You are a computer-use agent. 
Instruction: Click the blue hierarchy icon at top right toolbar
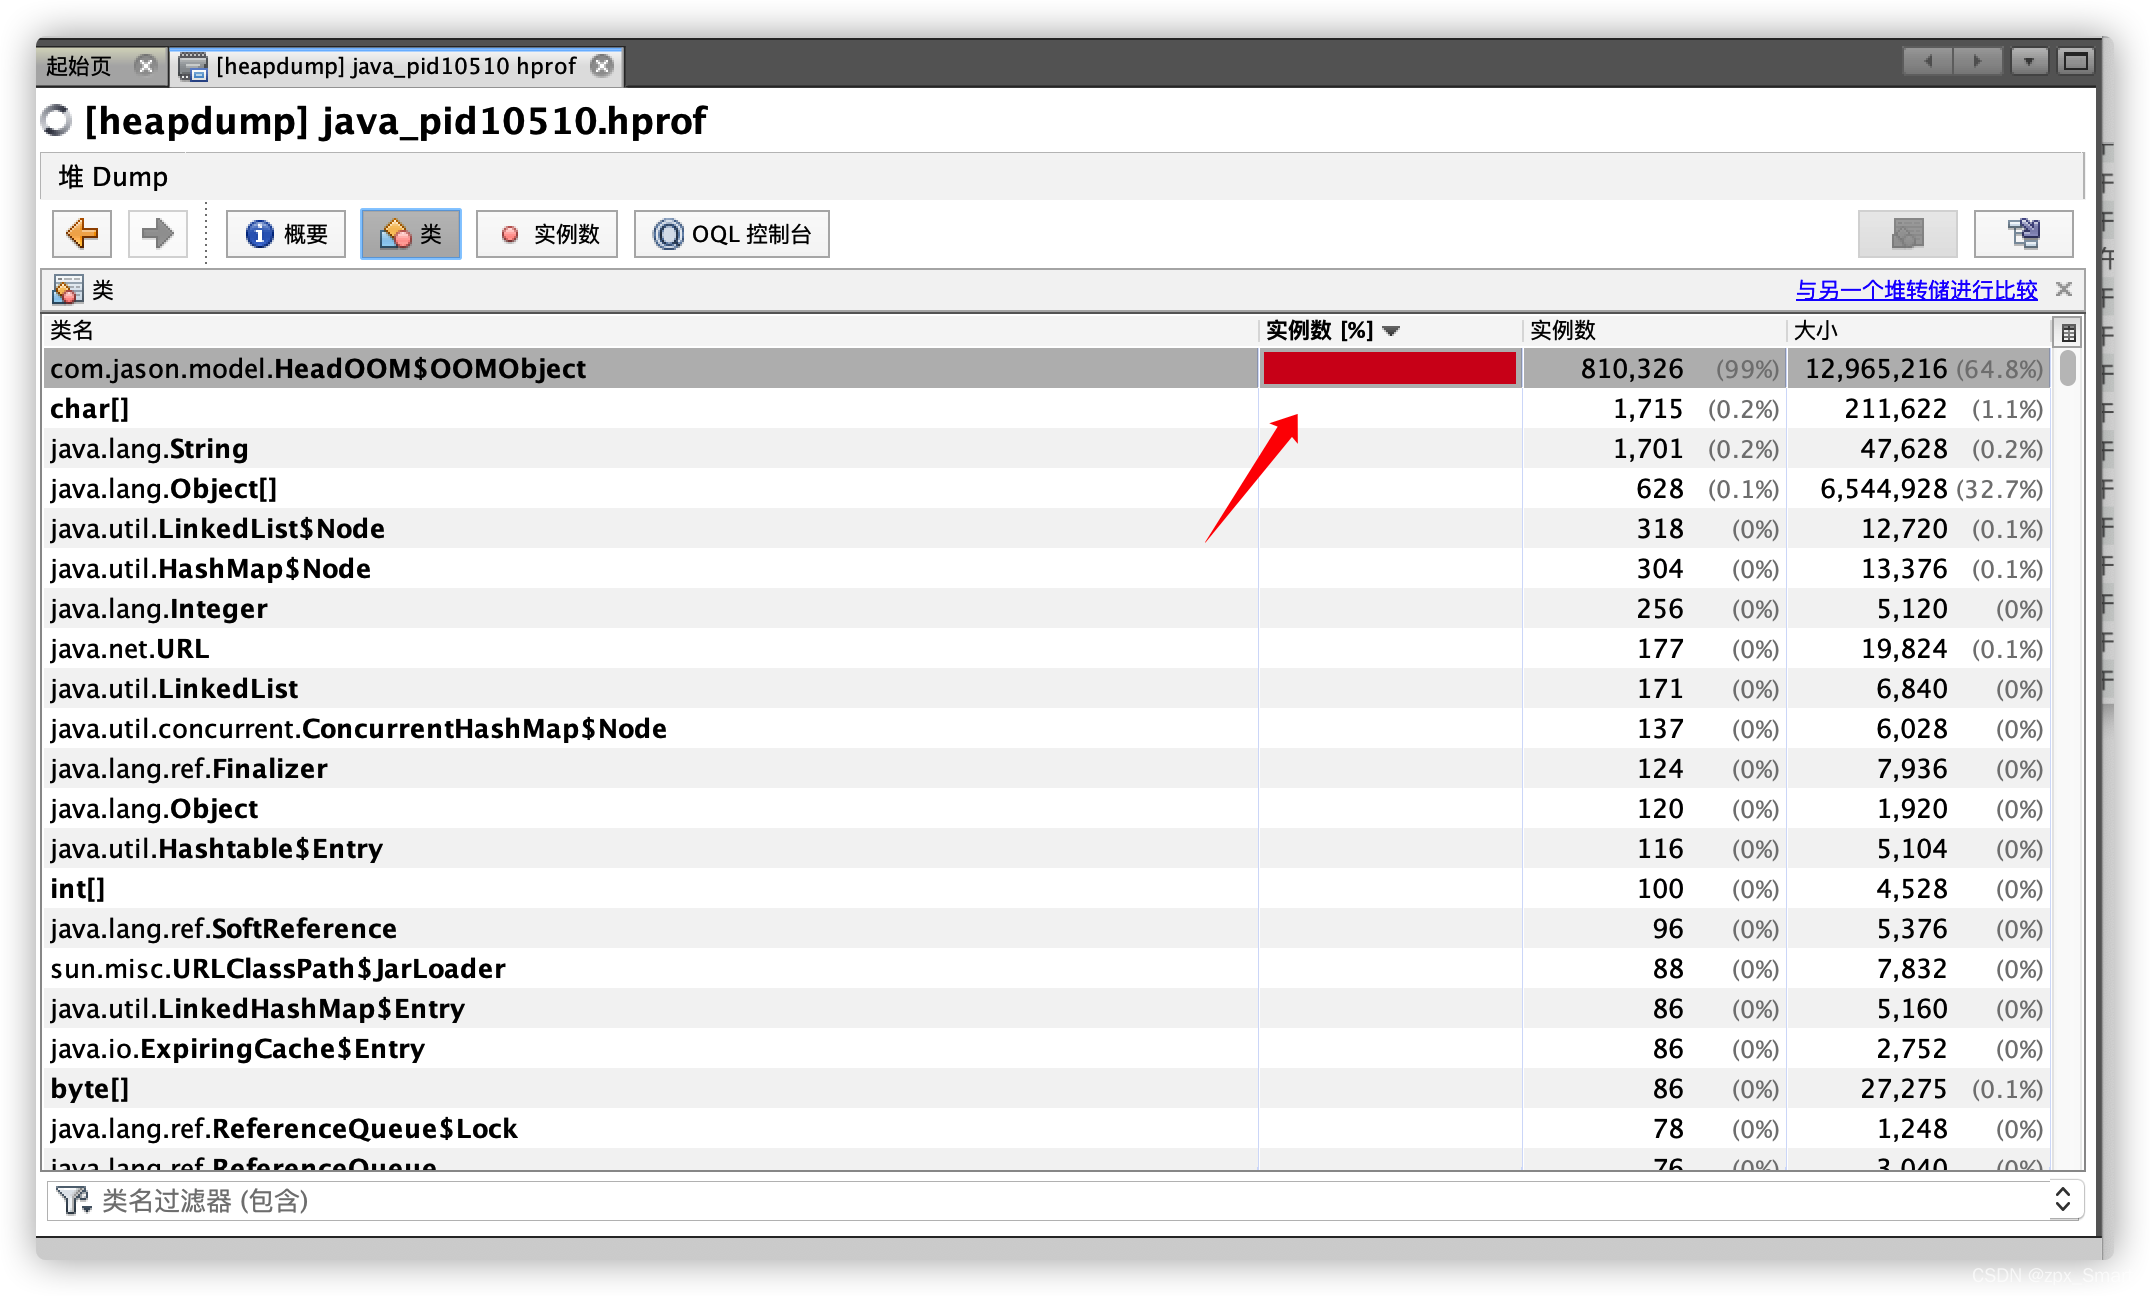click(x=2022, y=233)
